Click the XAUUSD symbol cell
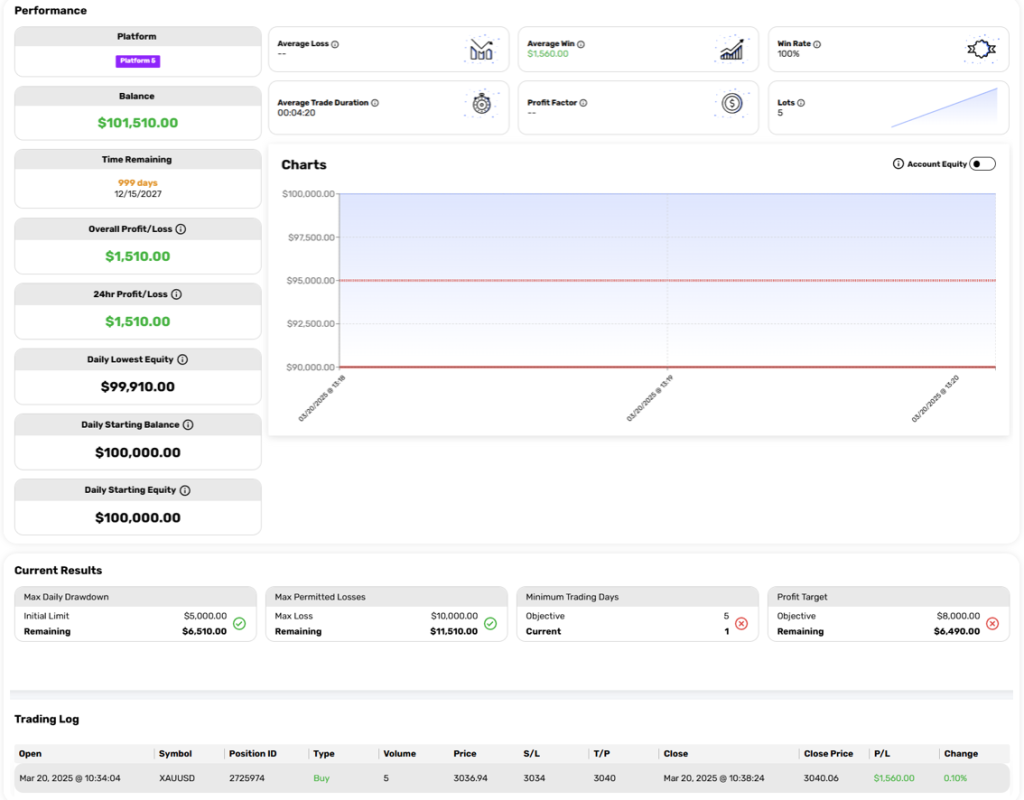The height and width of the screenshot is (800, 1024). 177,778
